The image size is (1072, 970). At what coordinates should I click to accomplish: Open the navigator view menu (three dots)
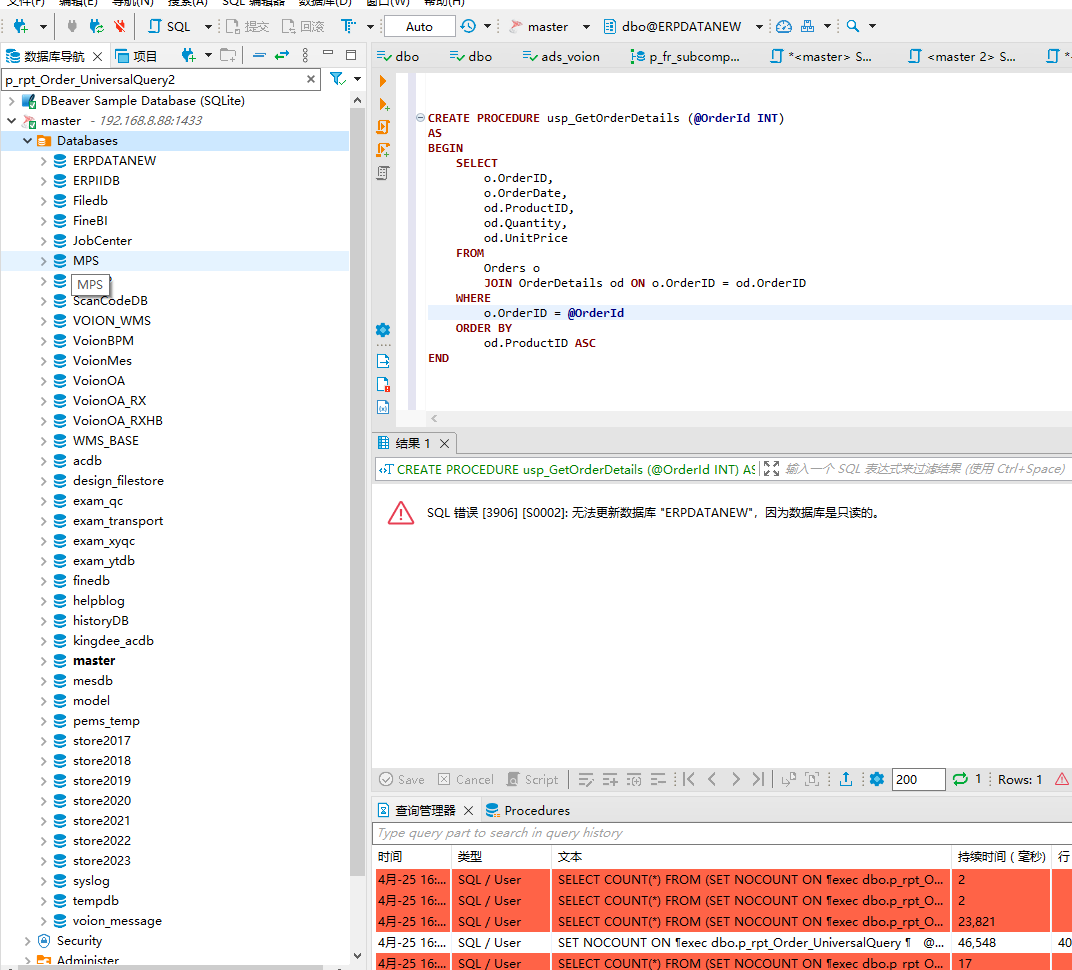click(x=305, y=55)
